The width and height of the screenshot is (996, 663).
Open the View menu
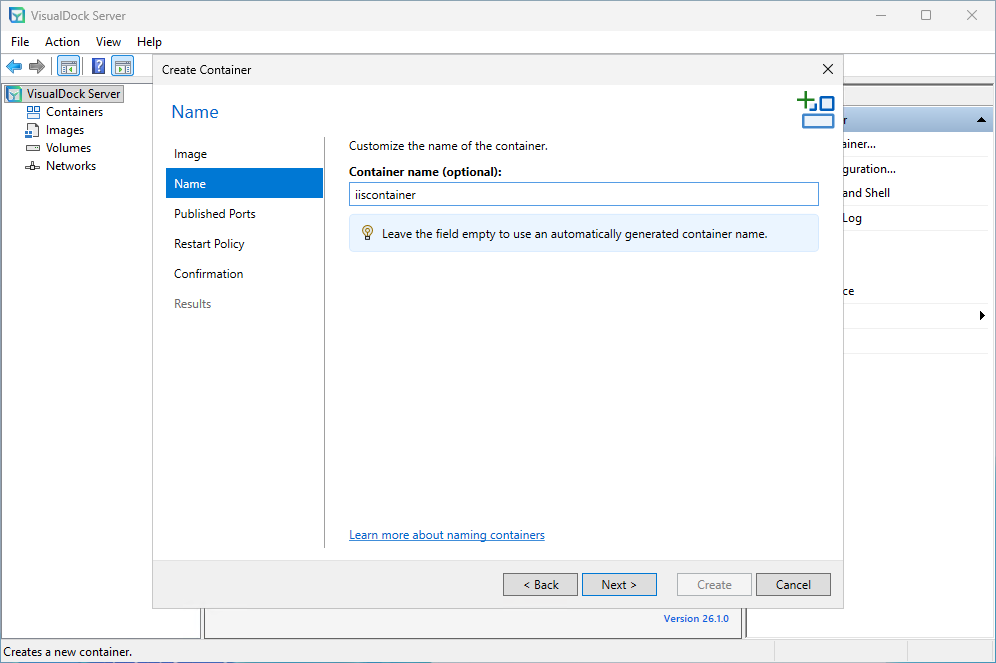[x=108, y=42]
